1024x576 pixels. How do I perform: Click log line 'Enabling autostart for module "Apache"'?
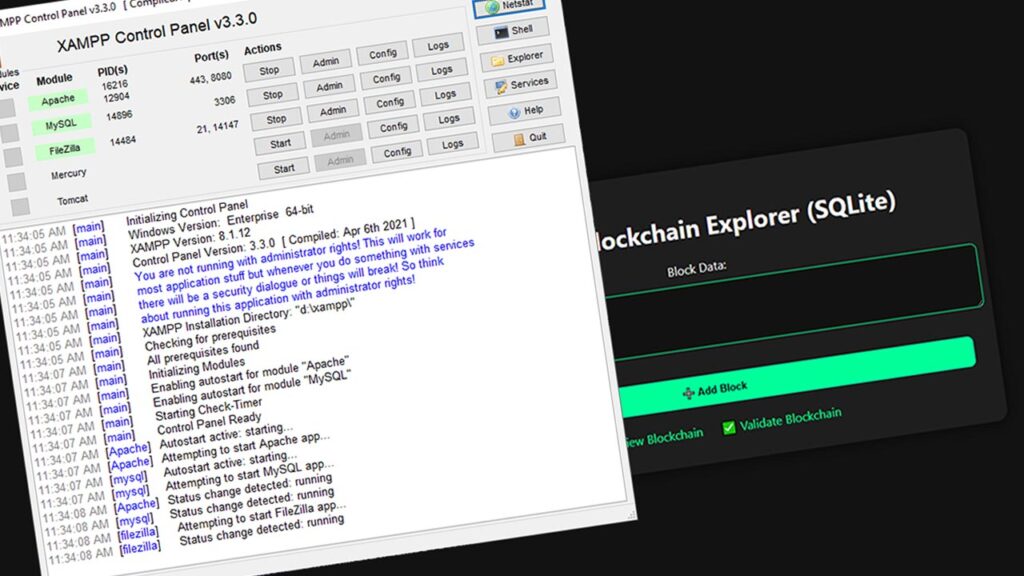click(249, 376)
